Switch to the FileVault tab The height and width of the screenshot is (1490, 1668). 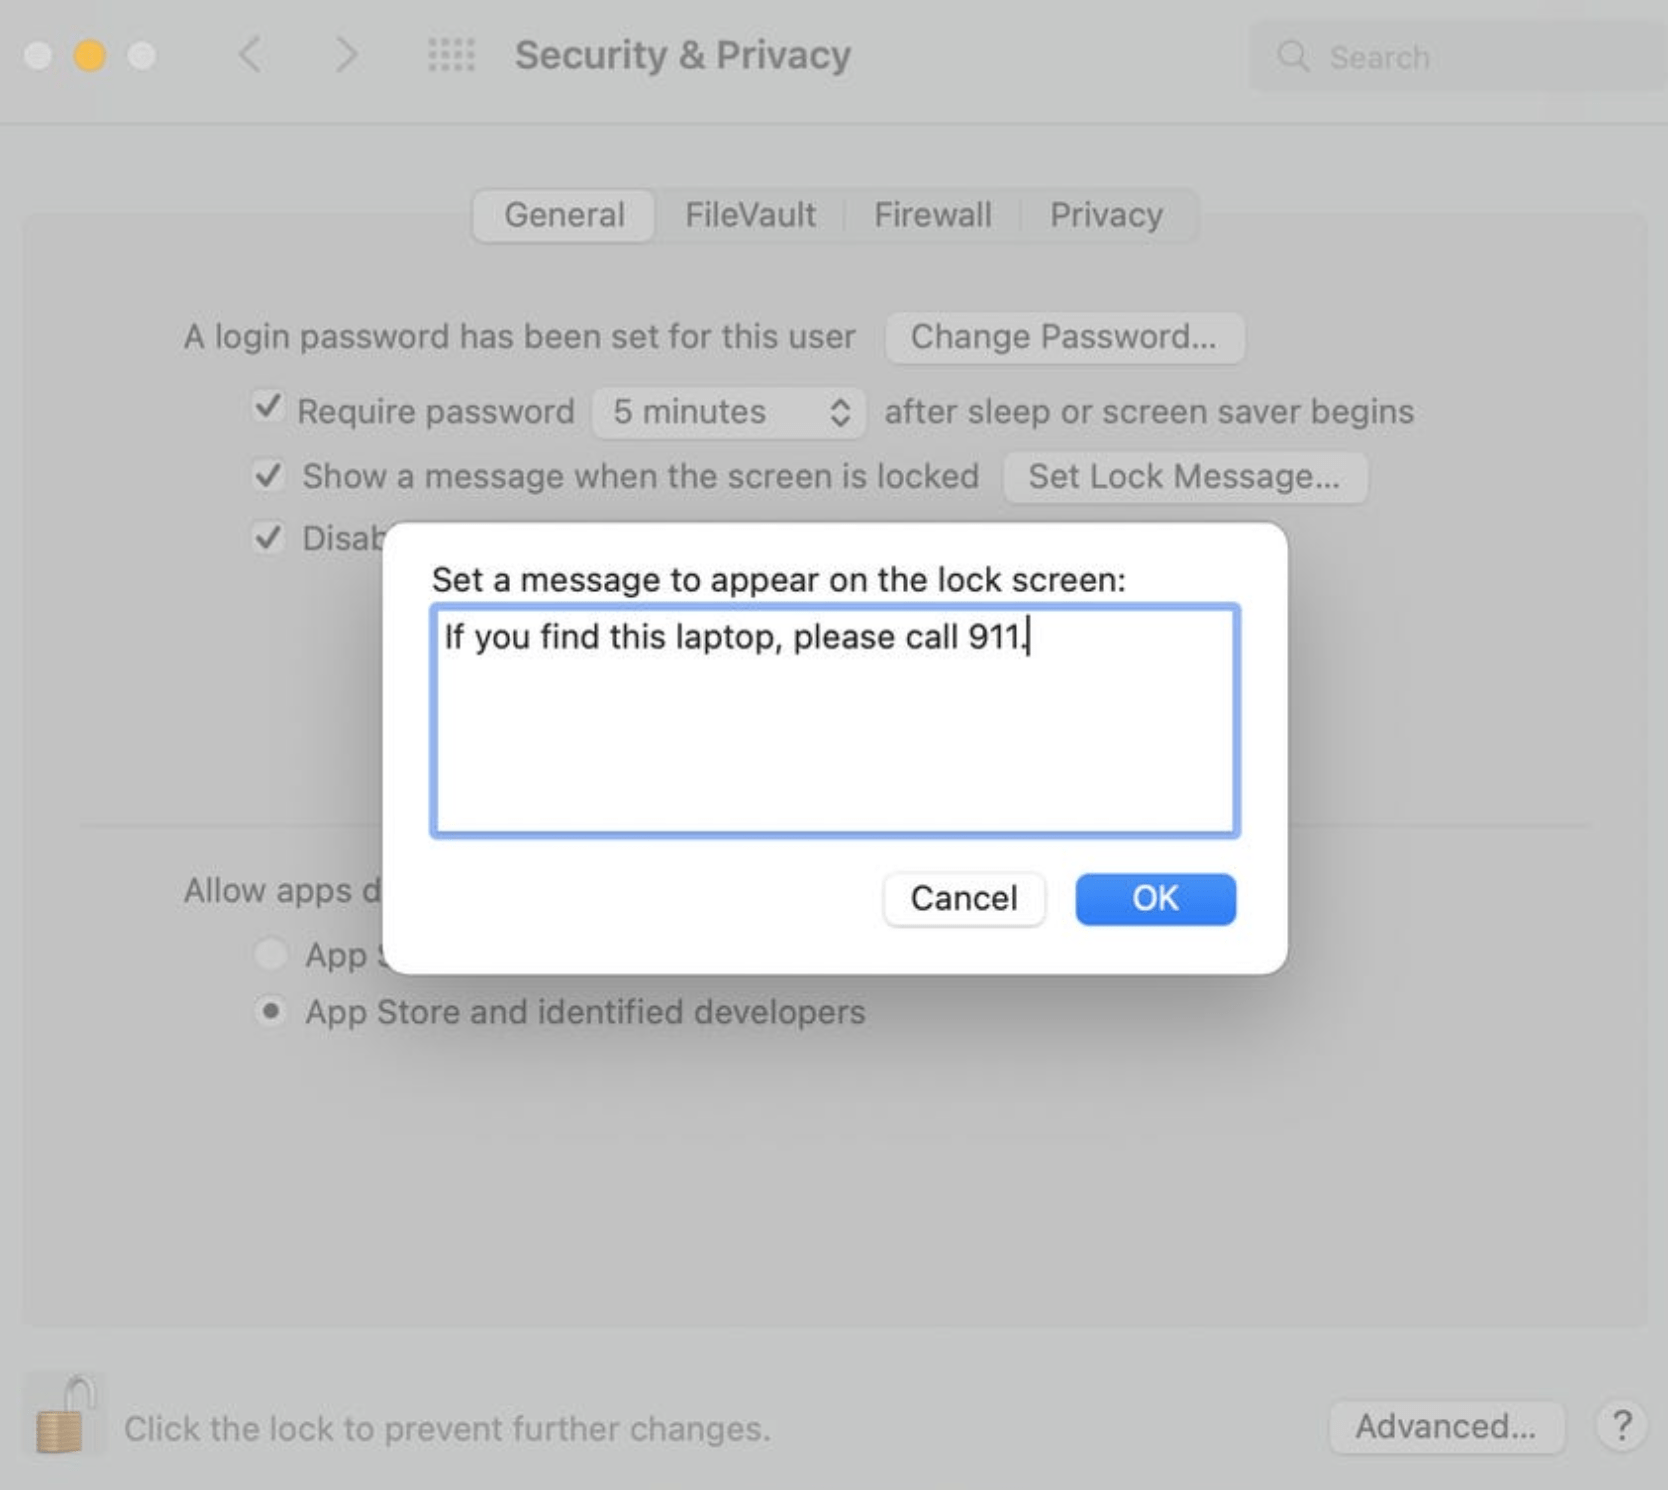click(750, 215)
